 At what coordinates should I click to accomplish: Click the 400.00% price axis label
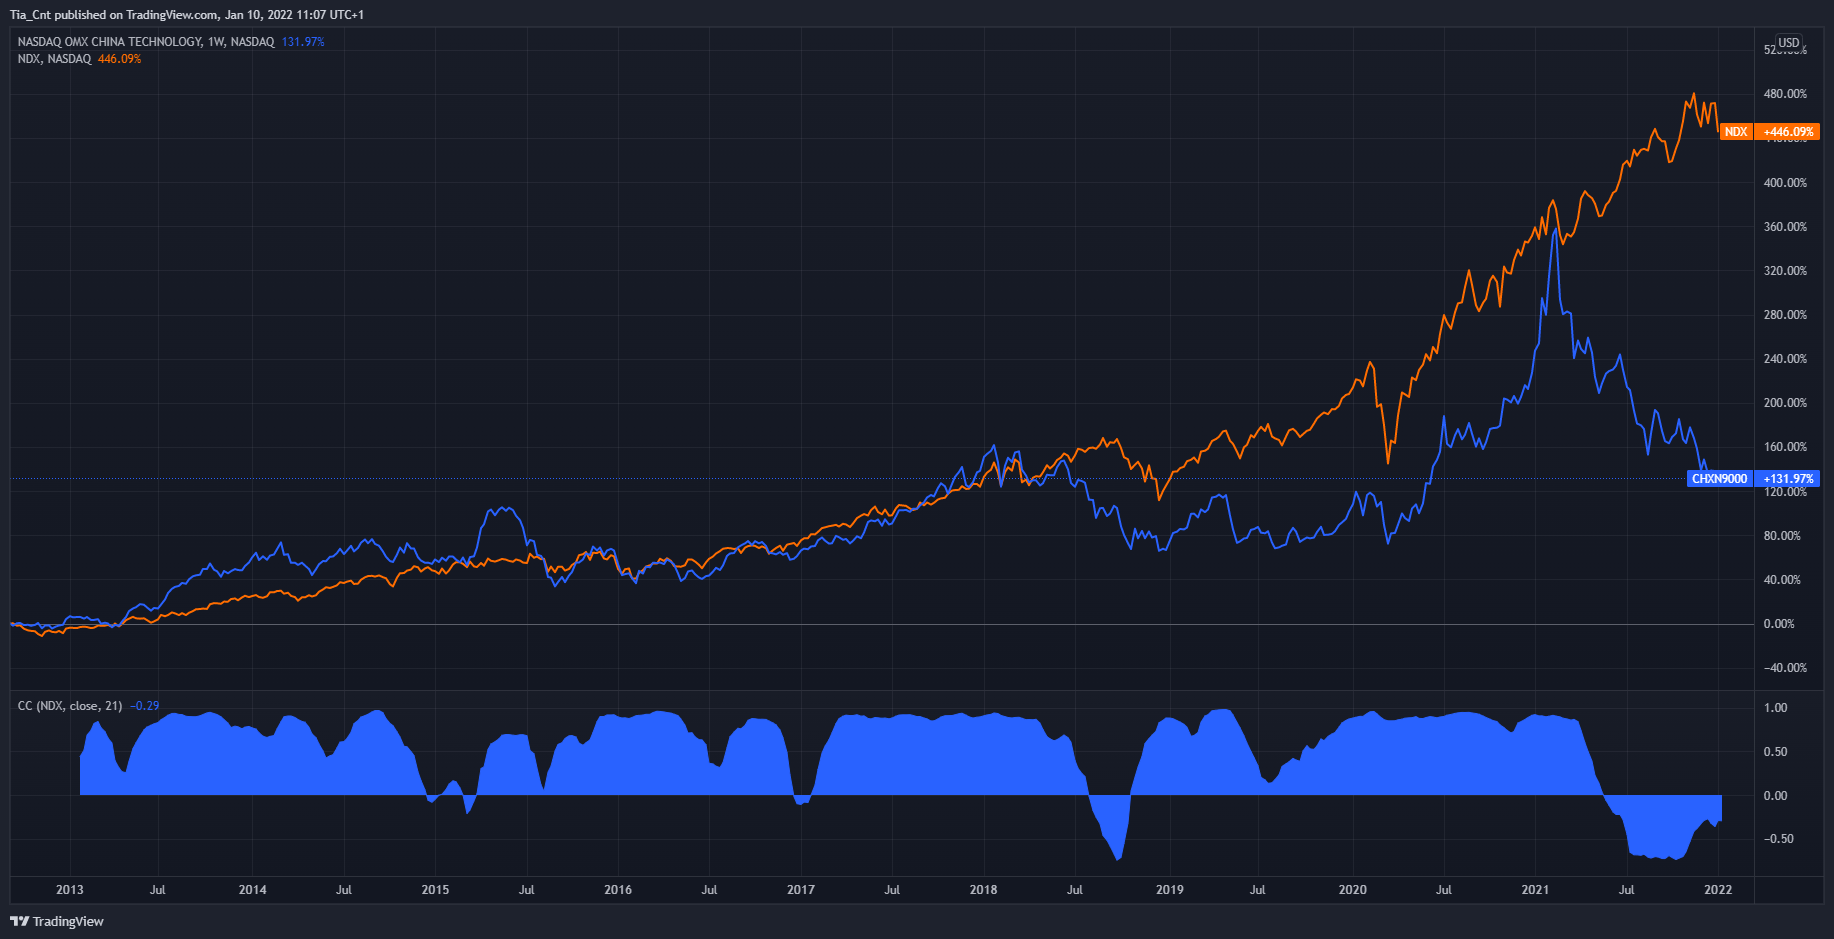pos(1785,183)
